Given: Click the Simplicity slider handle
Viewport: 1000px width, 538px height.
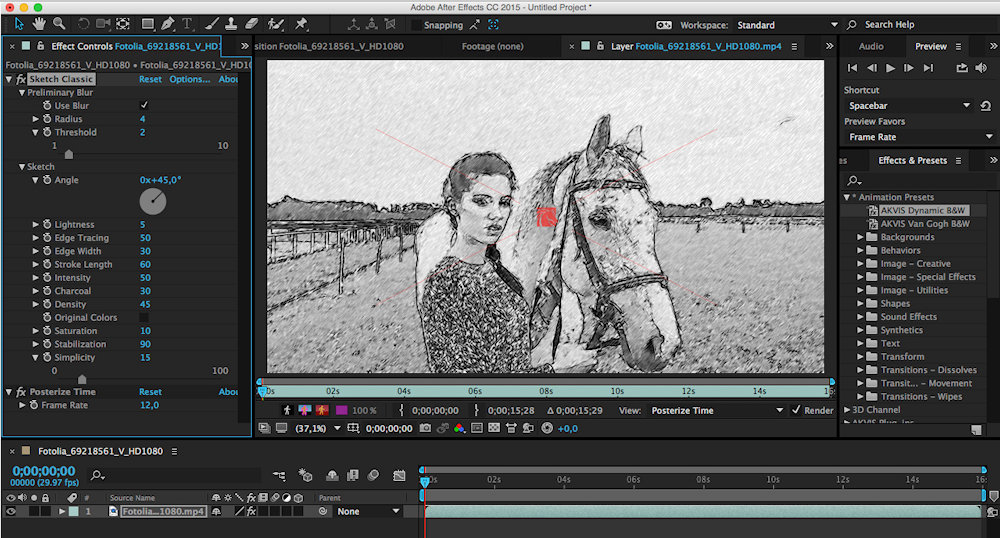Looking at the screenshot, I should click(82, 379).
